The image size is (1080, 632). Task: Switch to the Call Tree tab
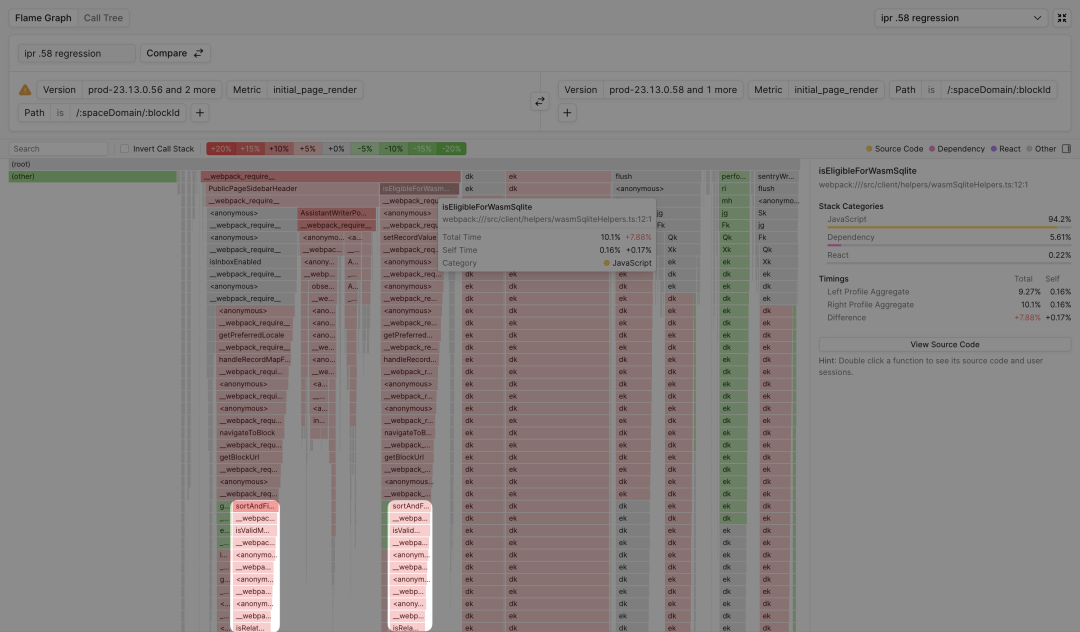[103, 18]
